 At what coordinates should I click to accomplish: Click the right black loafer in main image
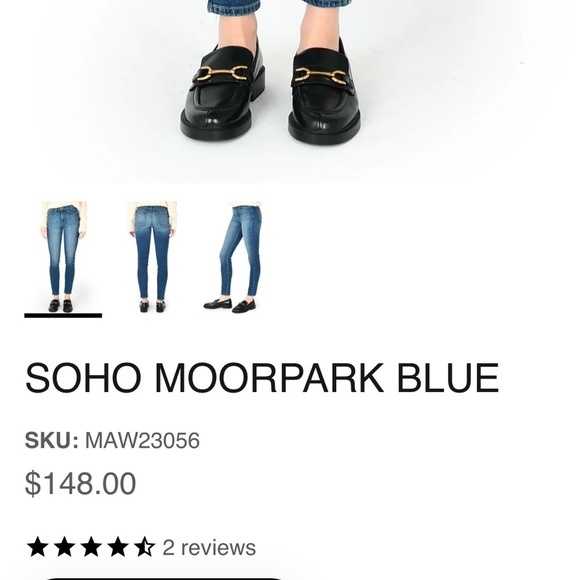click(x=324, y=94)
